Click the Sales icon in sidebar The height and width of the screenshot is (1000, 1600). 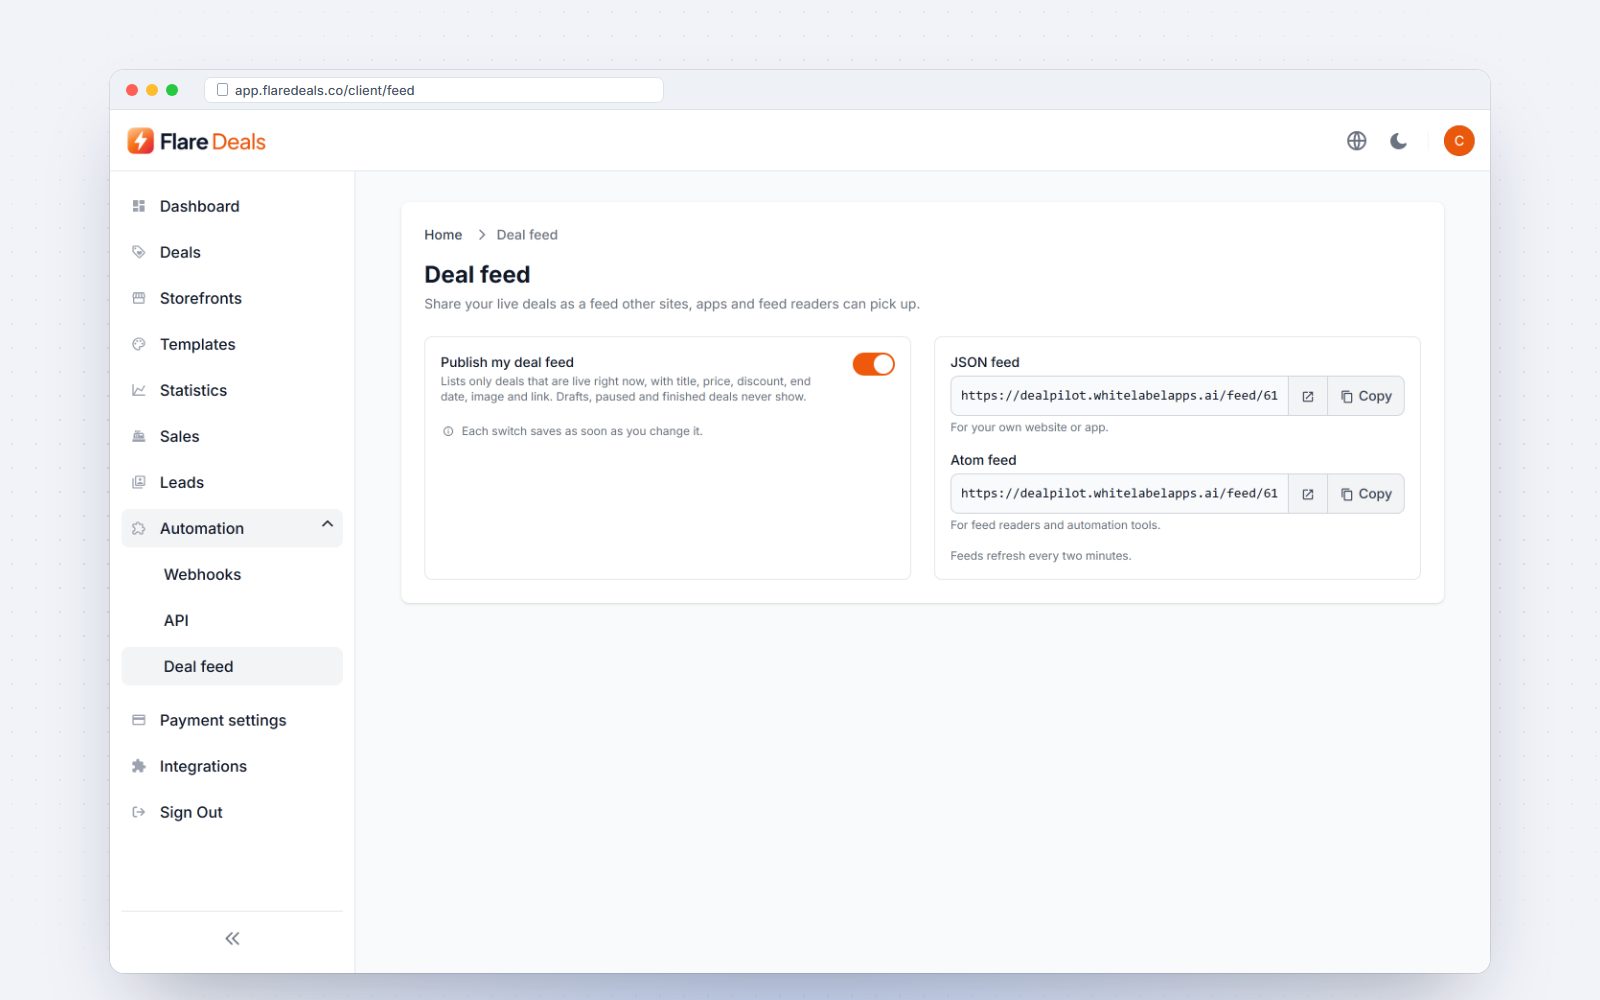coord(139,436)
